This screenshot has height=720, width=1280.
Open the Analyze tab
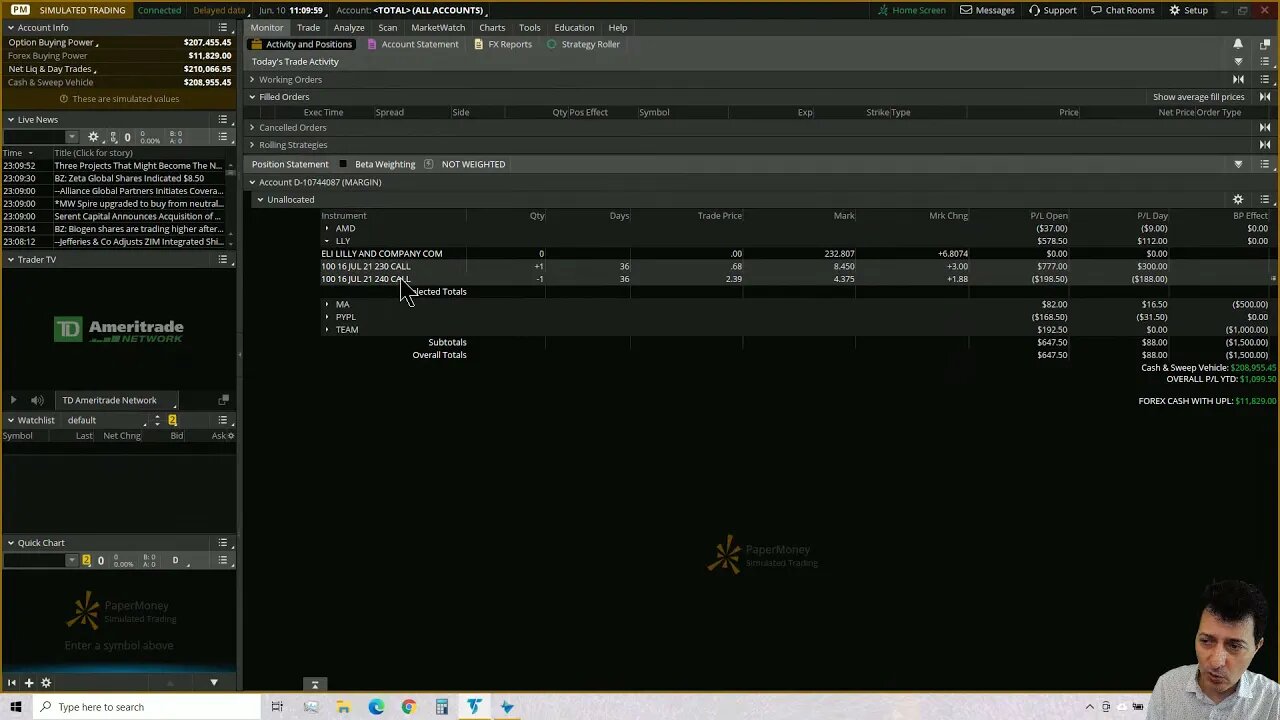[349, 28]
